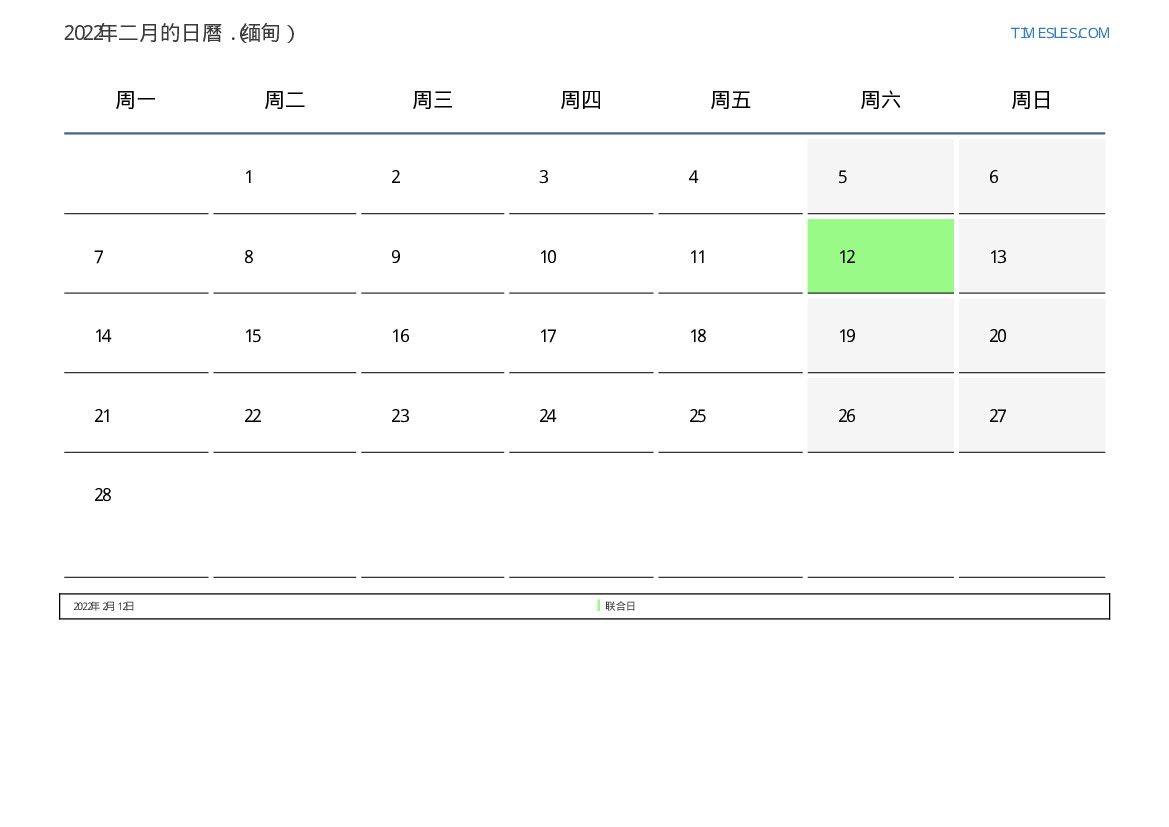Click the green marker beside 联合日
The height and width of the screenshot is (827, 1169).
(x=598, y=606)
